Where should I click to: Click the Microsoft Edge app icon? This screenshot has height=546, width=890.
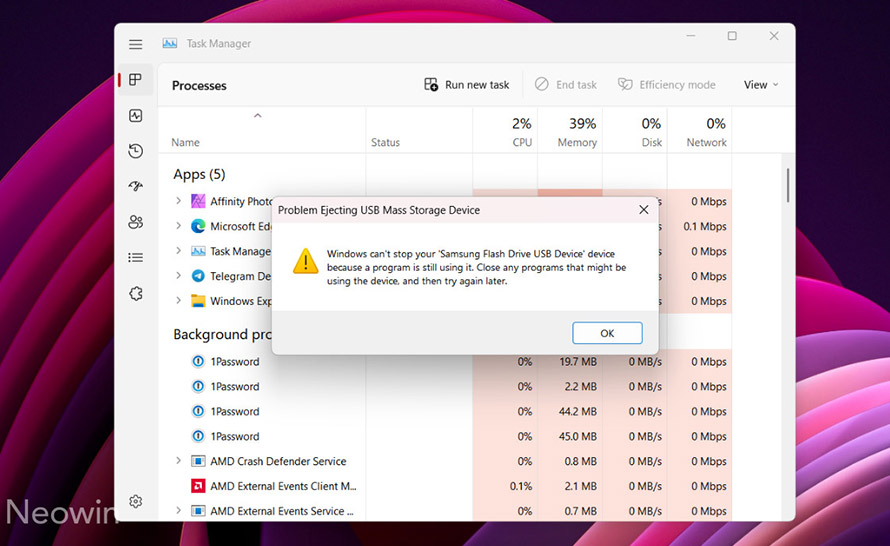pyautogui.click(x=198, y=226)
